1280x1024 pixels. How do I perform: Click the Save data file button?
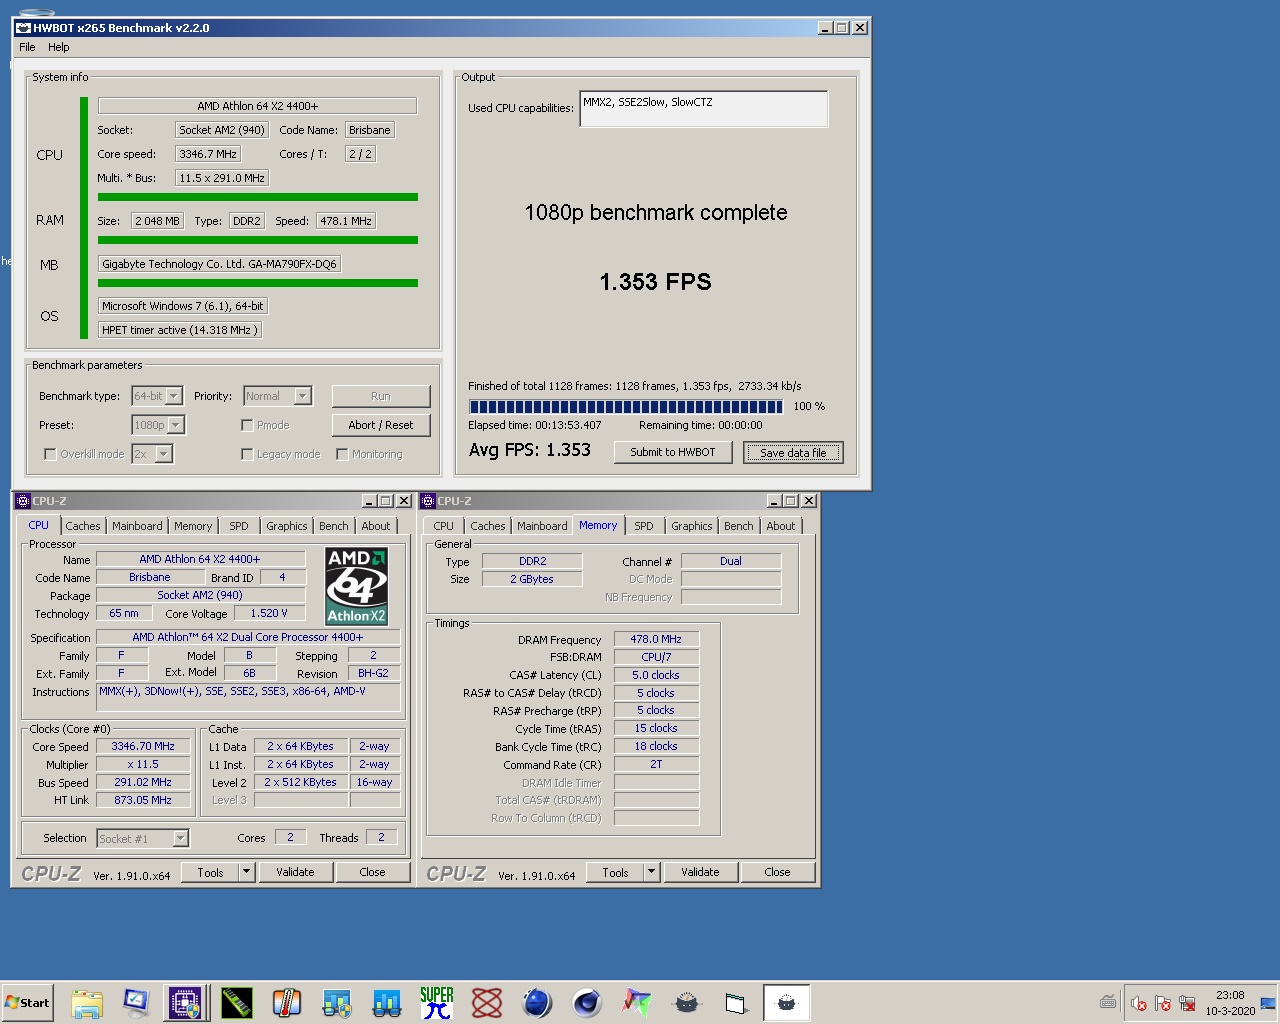[x=793, y=453]
